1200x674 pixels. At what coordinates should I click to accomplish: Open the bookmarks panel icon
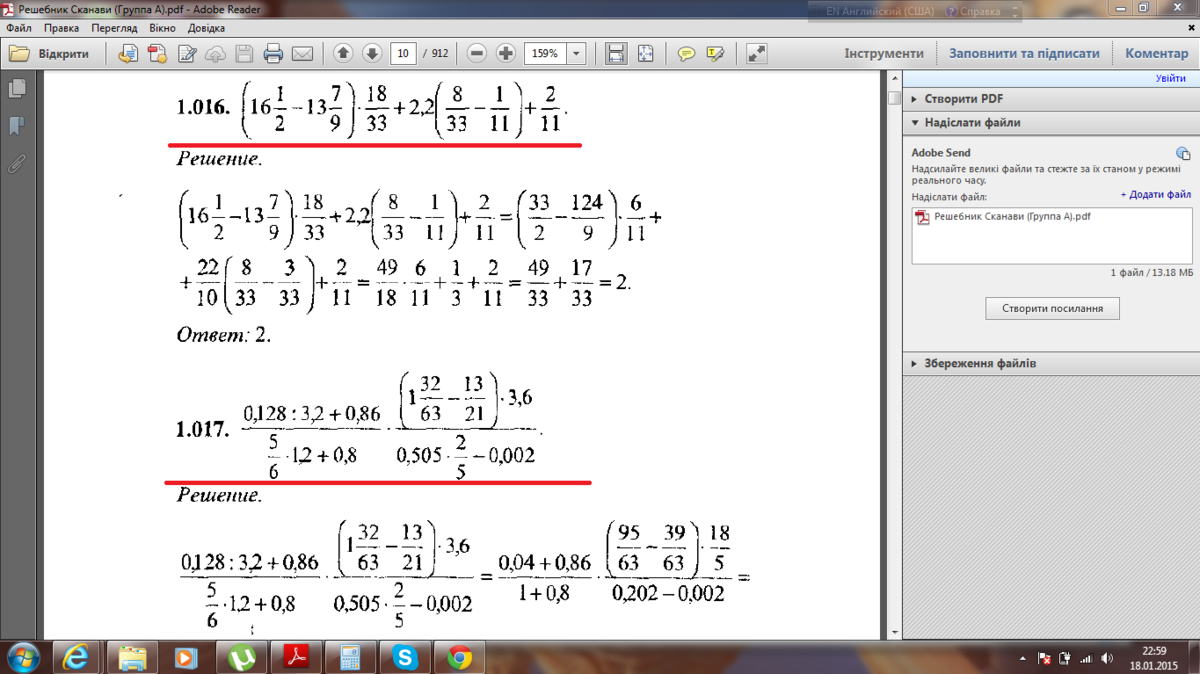[16, 126]
